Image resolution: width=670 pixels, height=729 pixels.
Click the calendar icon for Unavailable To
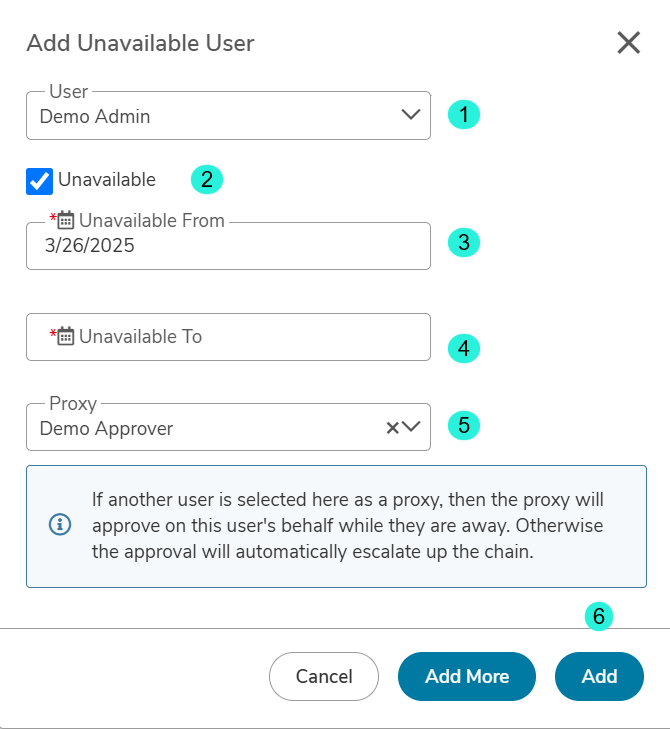66,336
